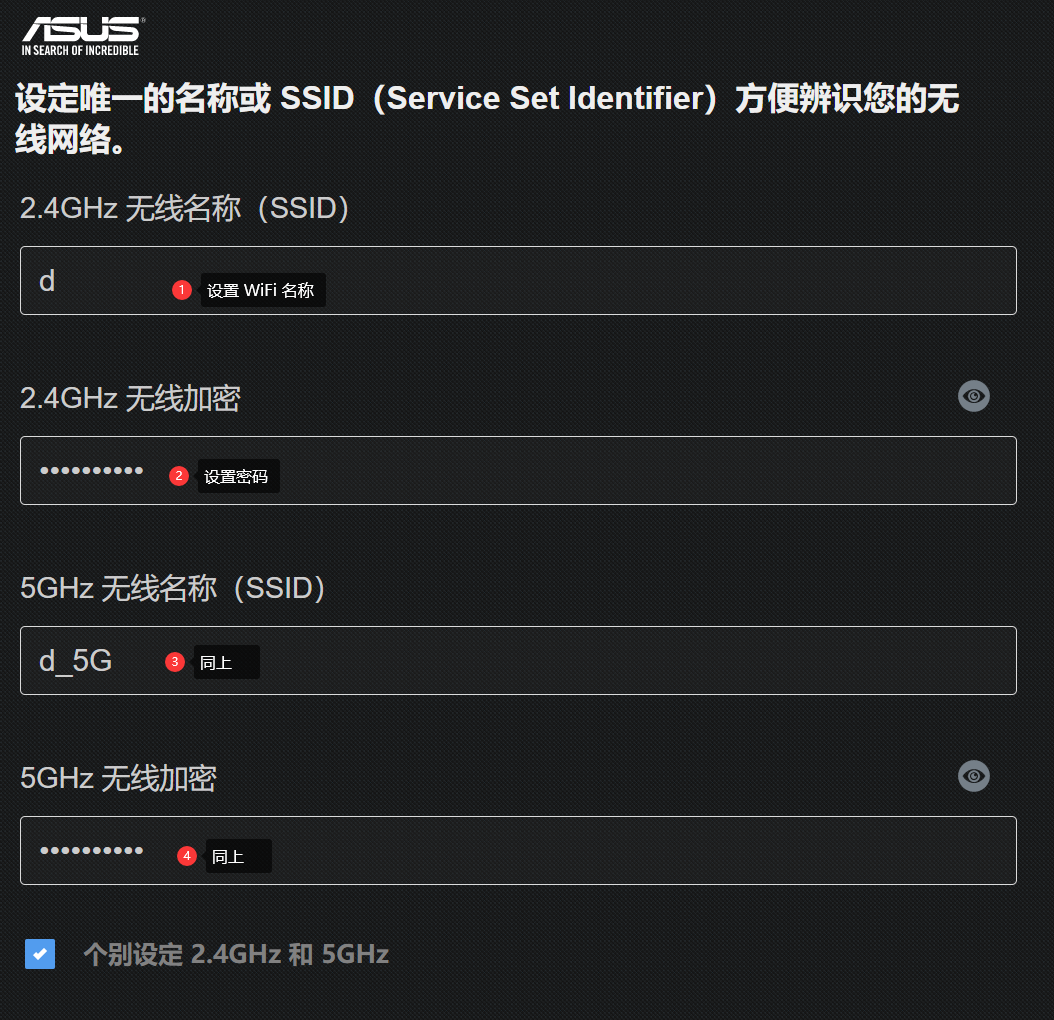
Task: Show the 5GHz wireless password
Action: tap(973, 776)
